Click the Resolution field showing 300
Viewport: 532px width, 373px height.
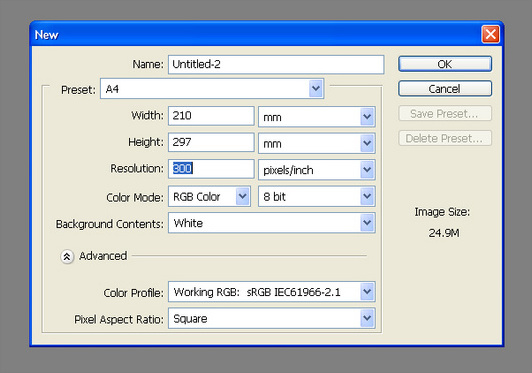(x=211, y=169)
